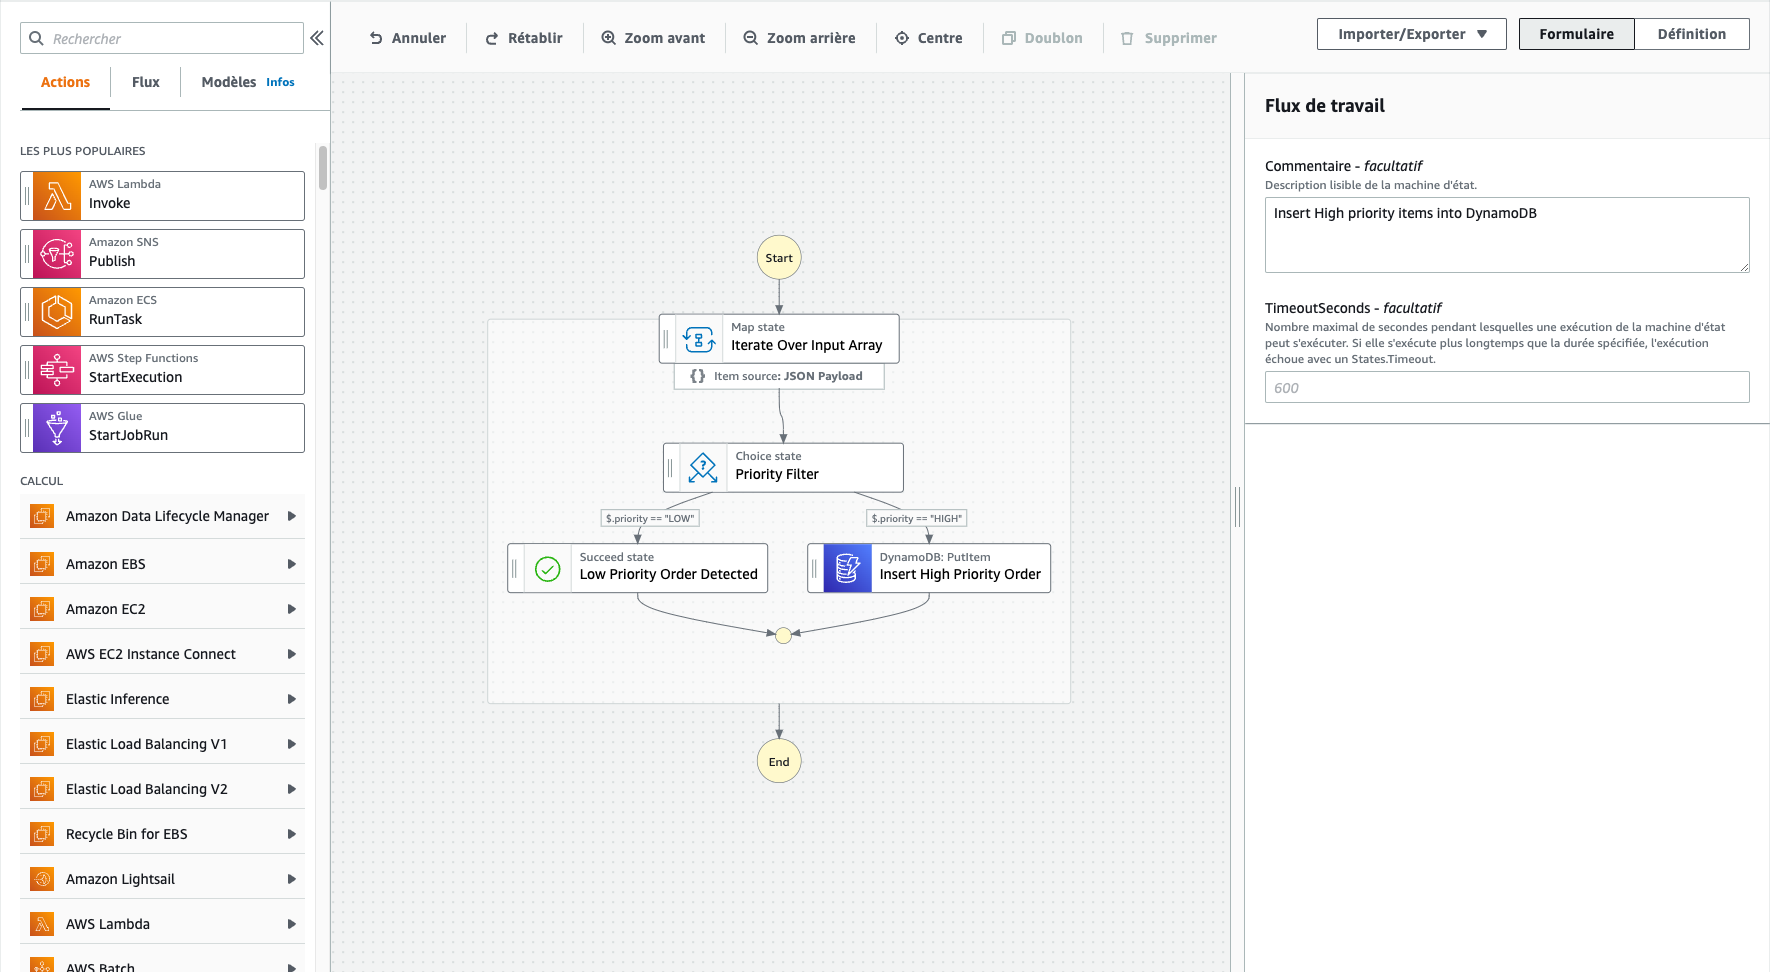Click the Amazon Data Lifecycle Manager icon
The height and width of the screenshot is (972, 1770).
(x=42, y=516)
